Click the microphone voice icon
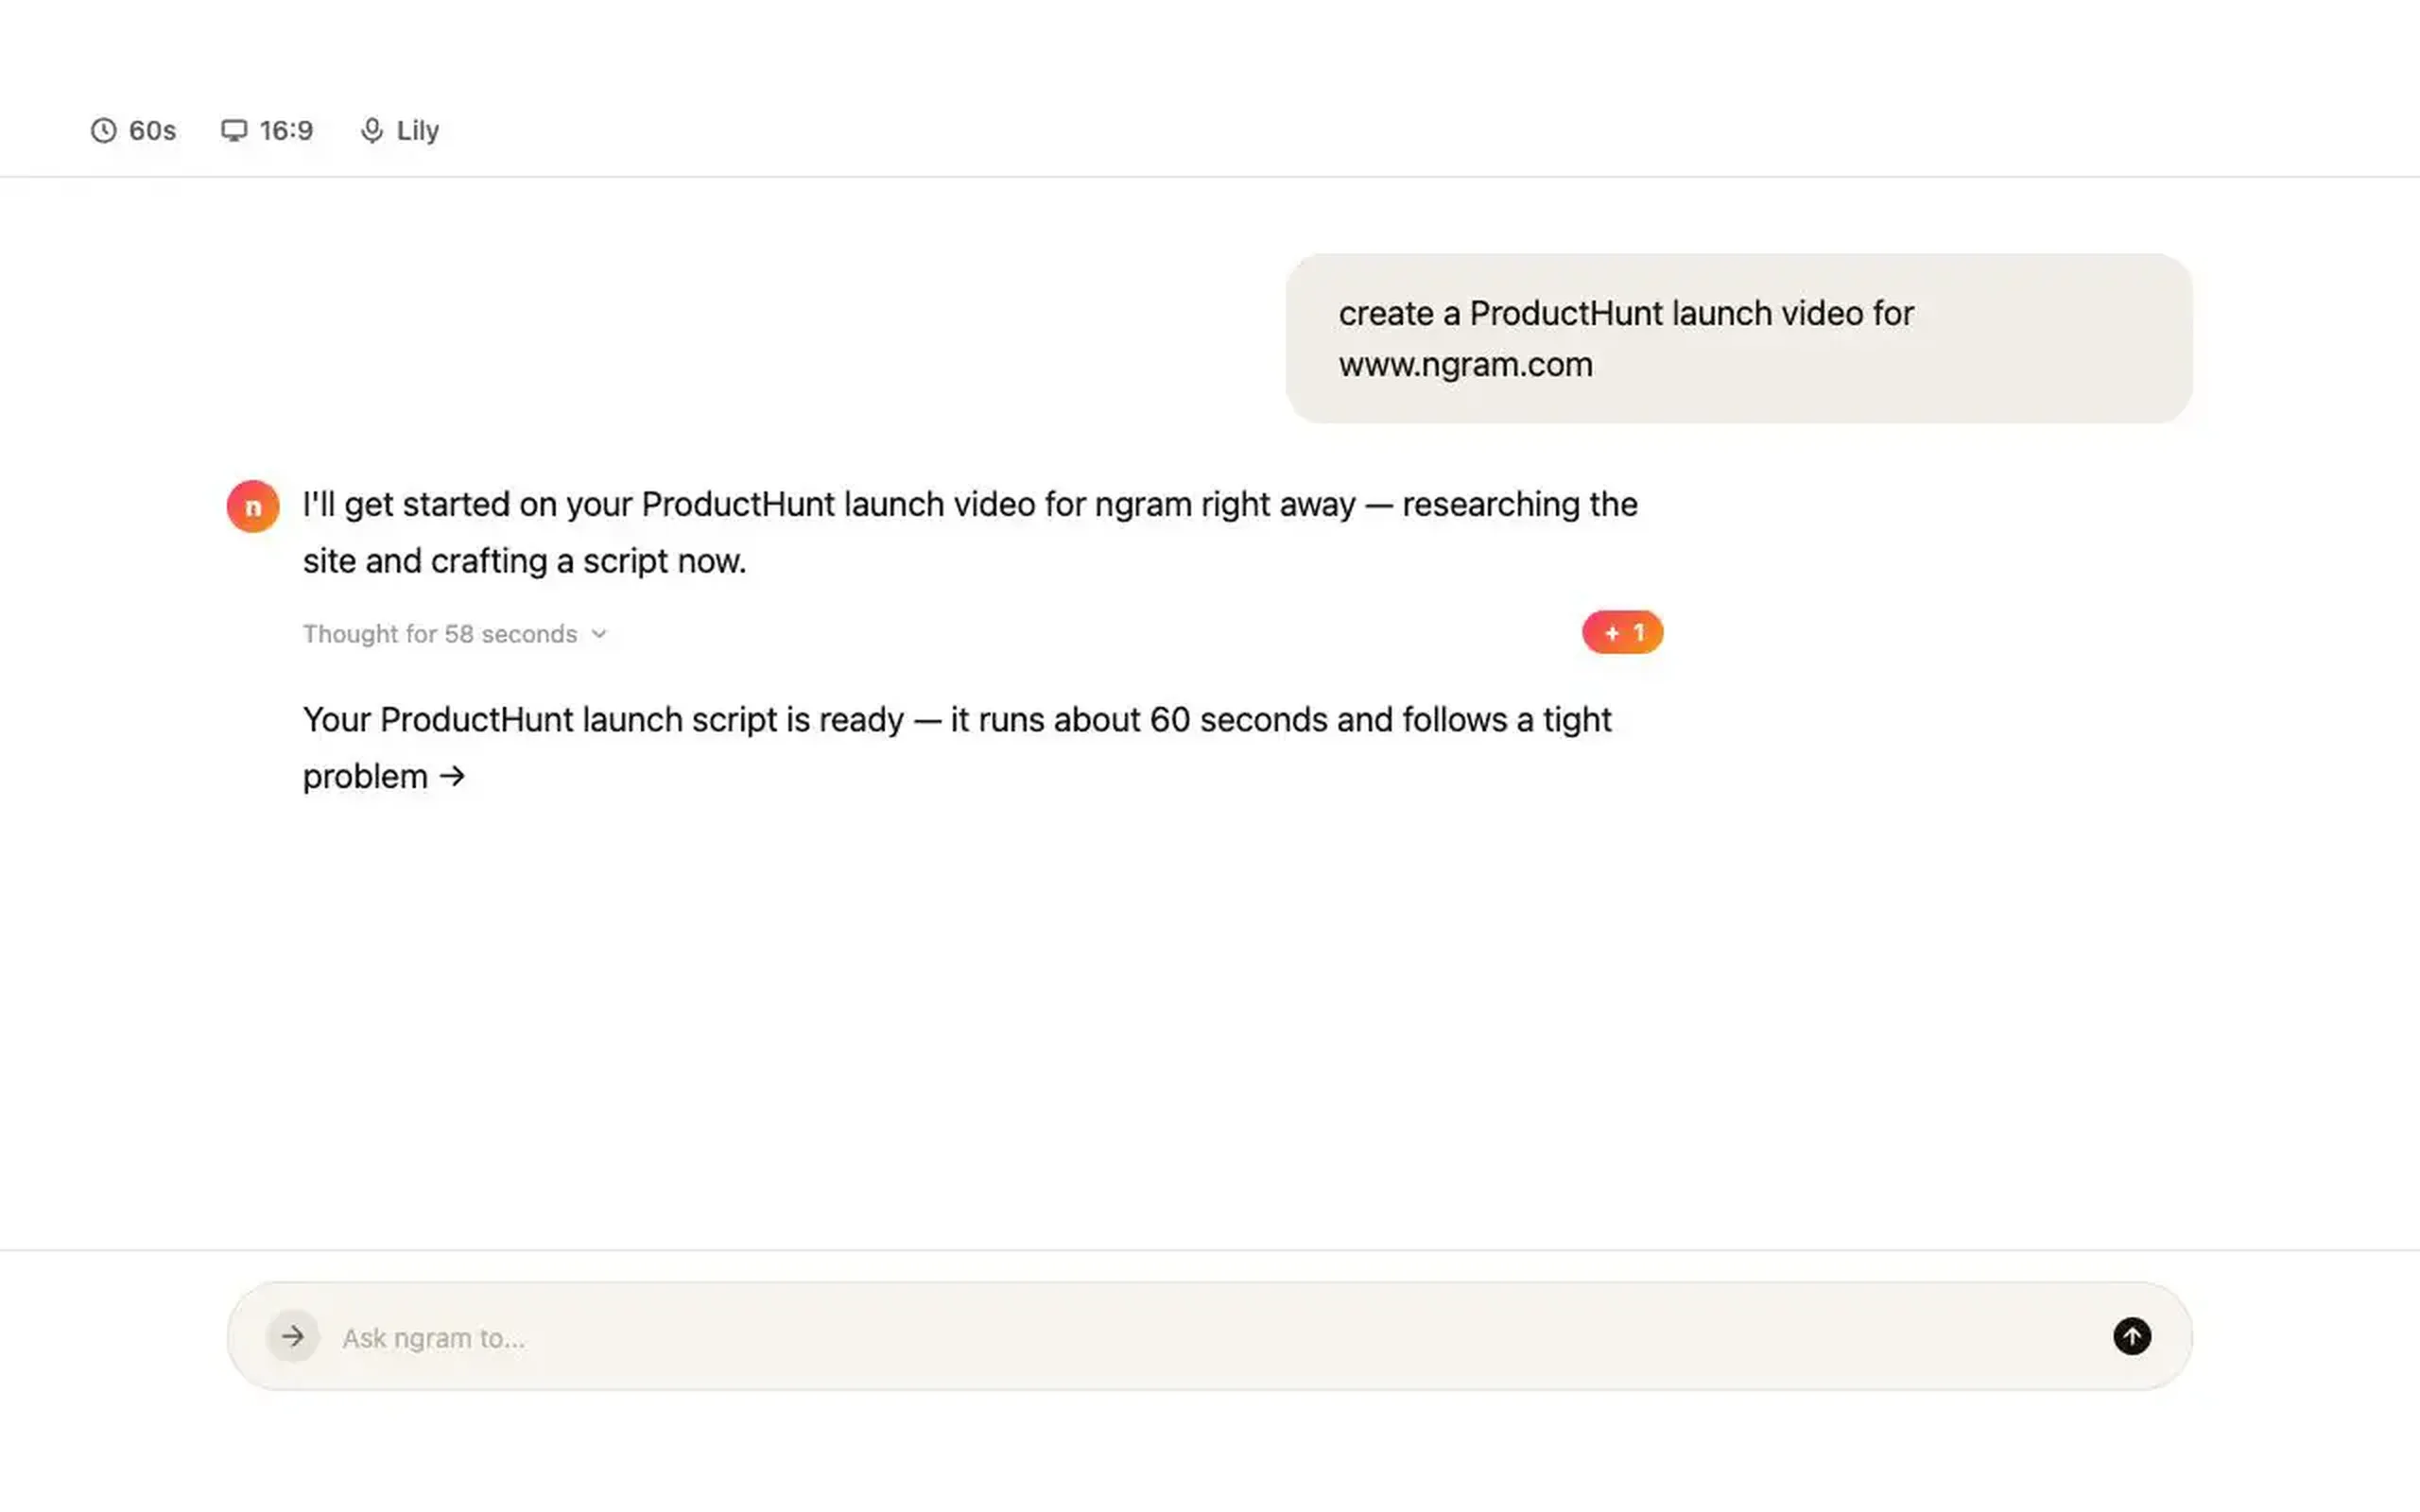Viewport: 2420px width, 1512px height. 372,131
